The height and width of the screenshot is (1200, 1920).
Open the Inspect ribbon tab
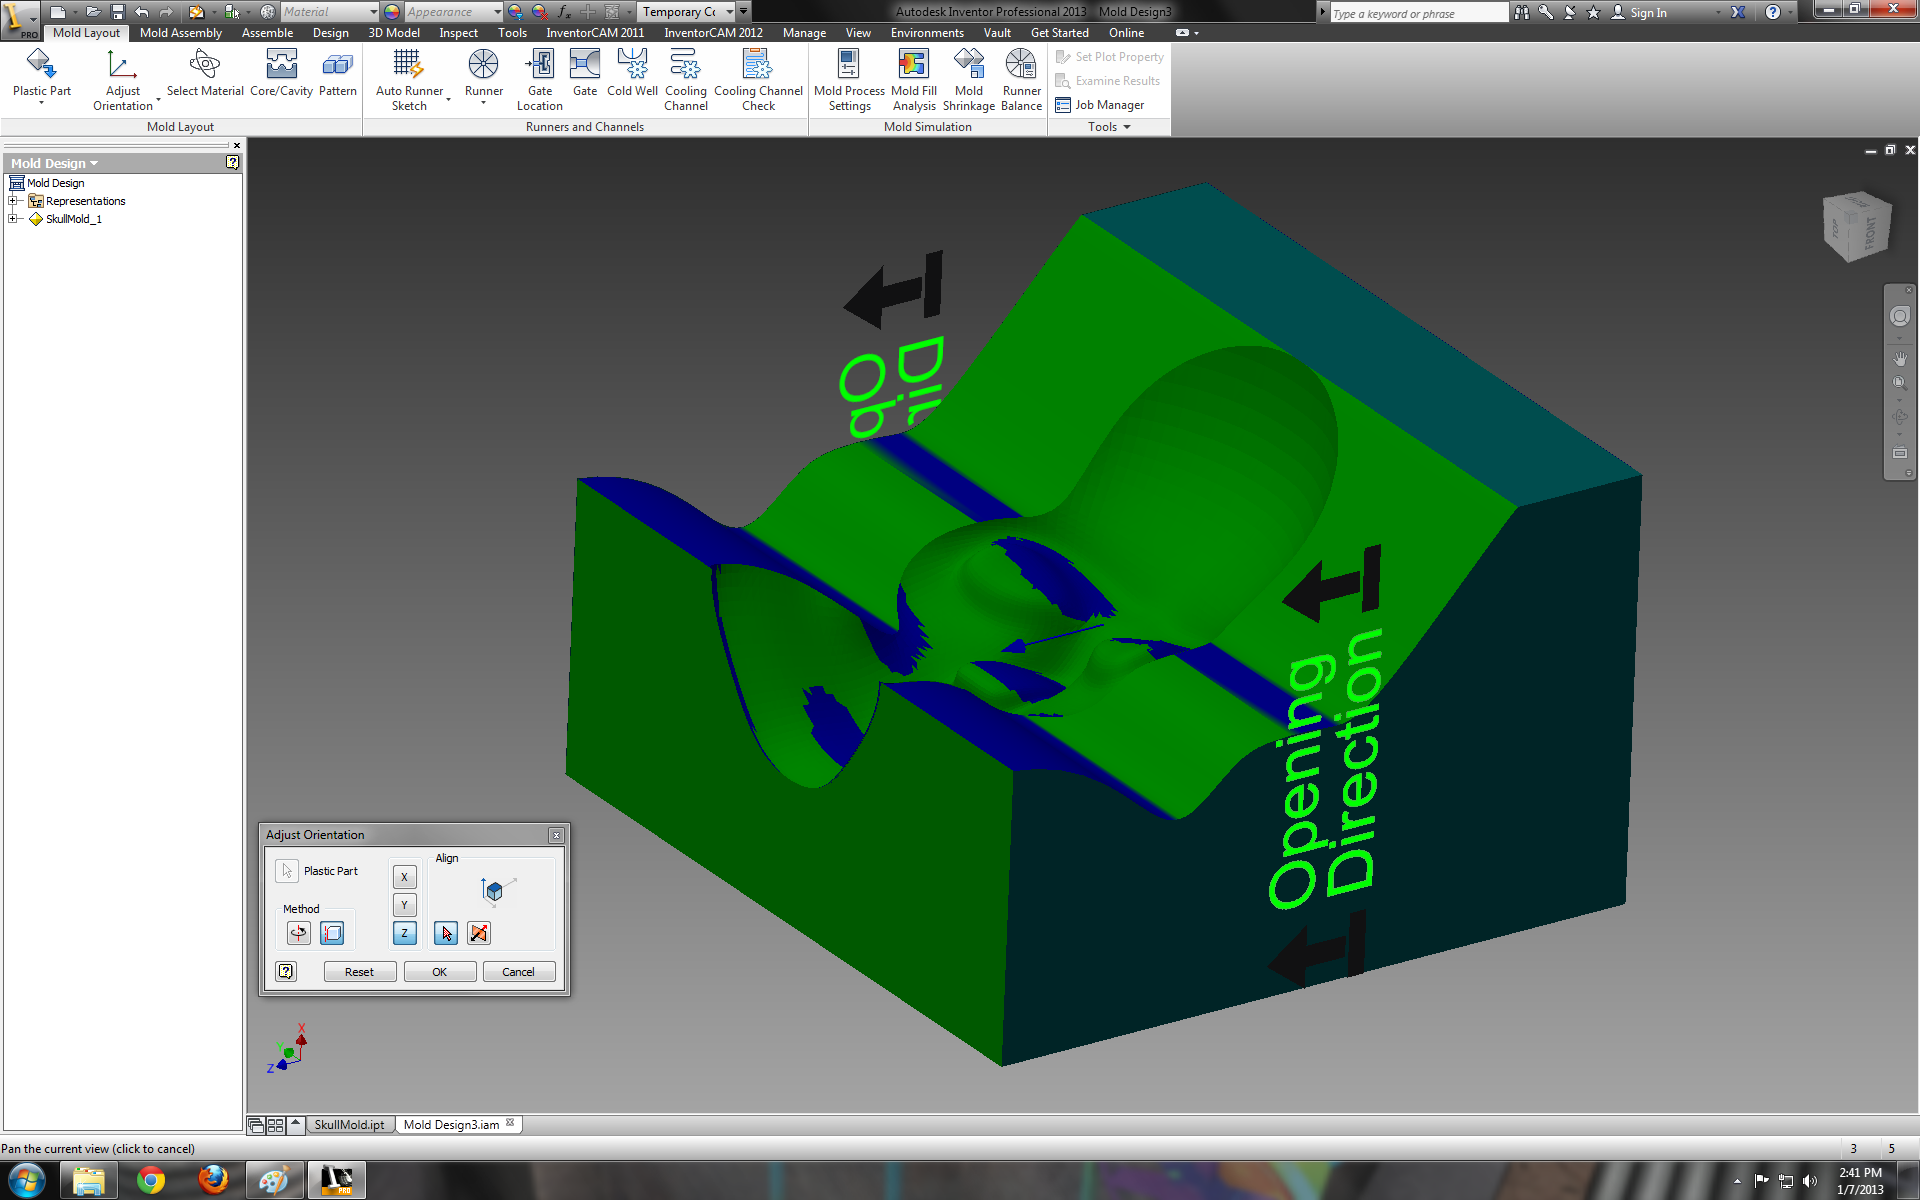458,33
